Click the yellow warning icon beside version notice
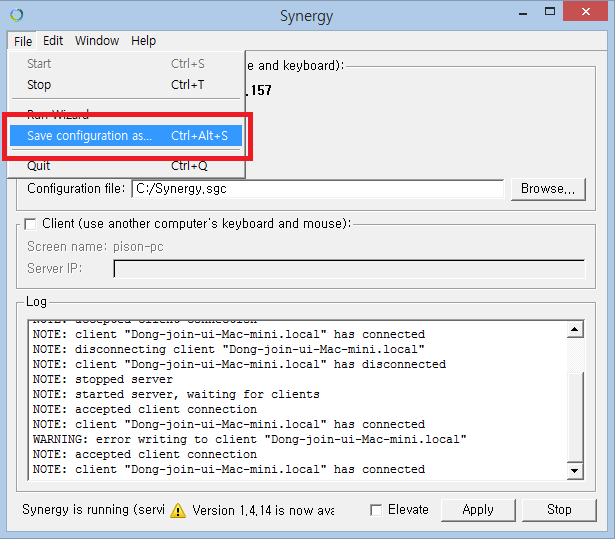Viewport: 615px width, 539px height. (178, 510)
